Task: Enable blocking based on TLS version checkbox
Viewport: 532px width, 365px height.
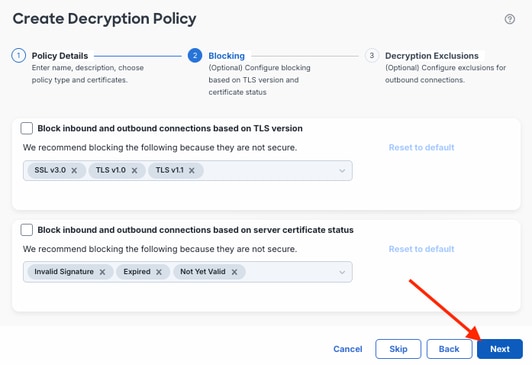Action: point(26,128)
